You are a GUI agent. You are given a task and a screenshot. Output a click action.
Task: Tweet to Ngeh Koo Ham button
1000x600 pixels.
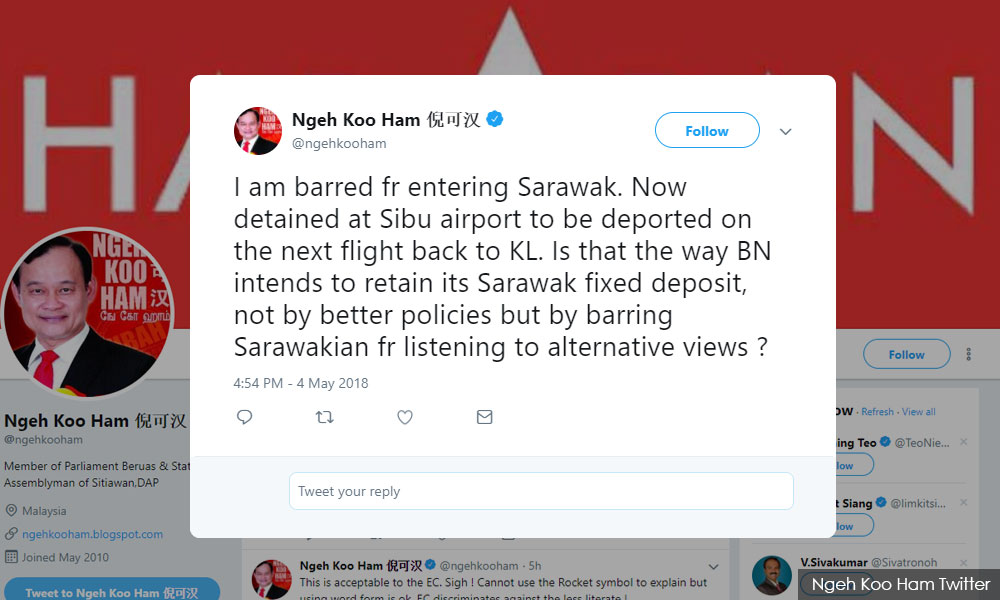pyautogui.click(x=112, y=590)
